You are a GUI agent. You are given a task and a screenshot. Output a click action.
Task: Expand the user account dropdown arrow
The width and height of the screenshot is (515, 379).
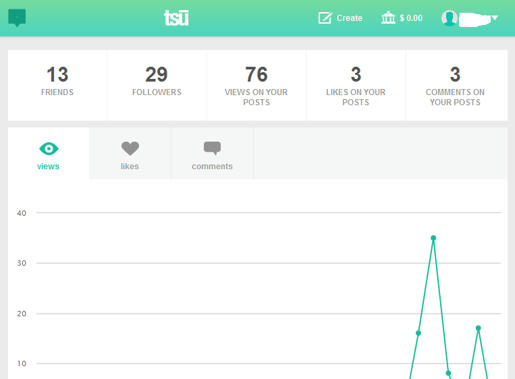click(495, 18)
